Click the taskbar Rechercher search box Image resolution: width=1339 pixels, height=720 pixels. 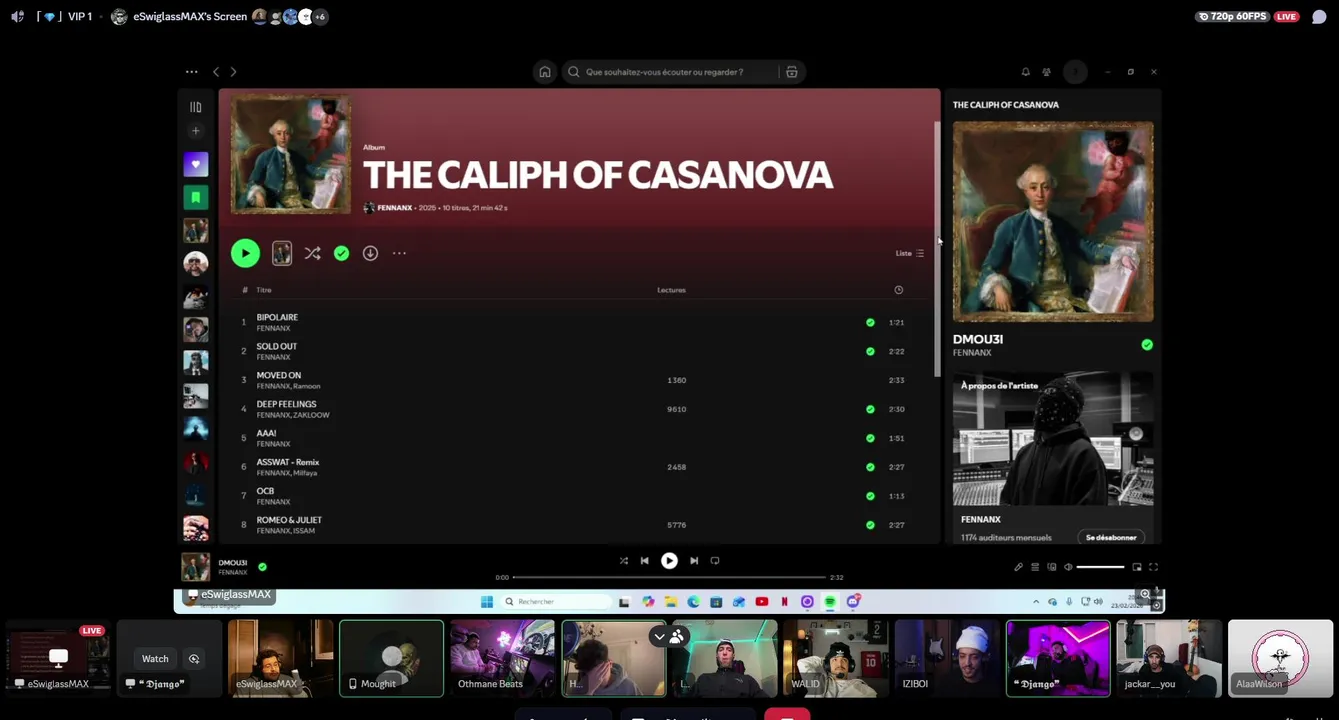point(556,602)
